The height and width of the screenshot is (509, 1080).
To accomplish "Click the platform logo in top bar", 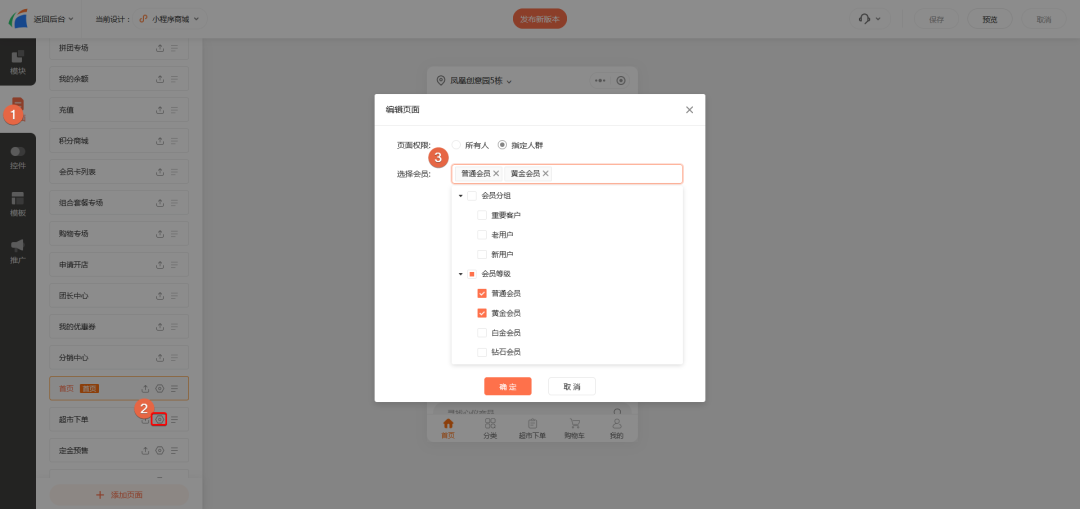I will (18, 19).
